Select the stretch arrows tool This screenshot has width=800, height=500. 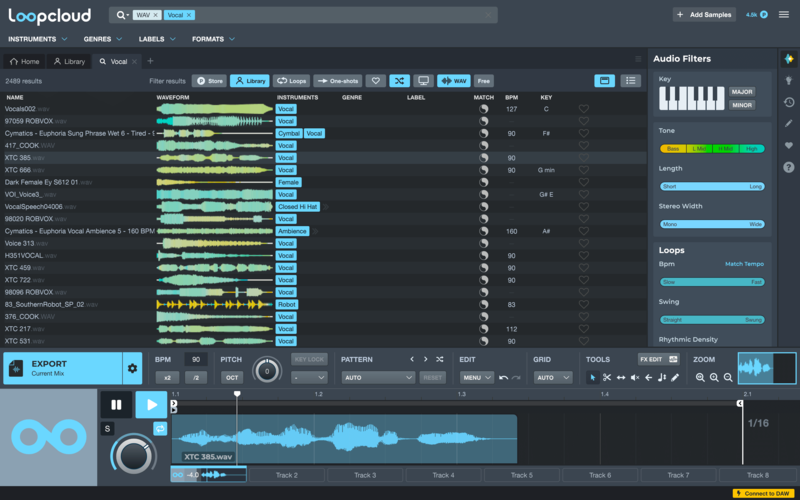tap(621, 378)
